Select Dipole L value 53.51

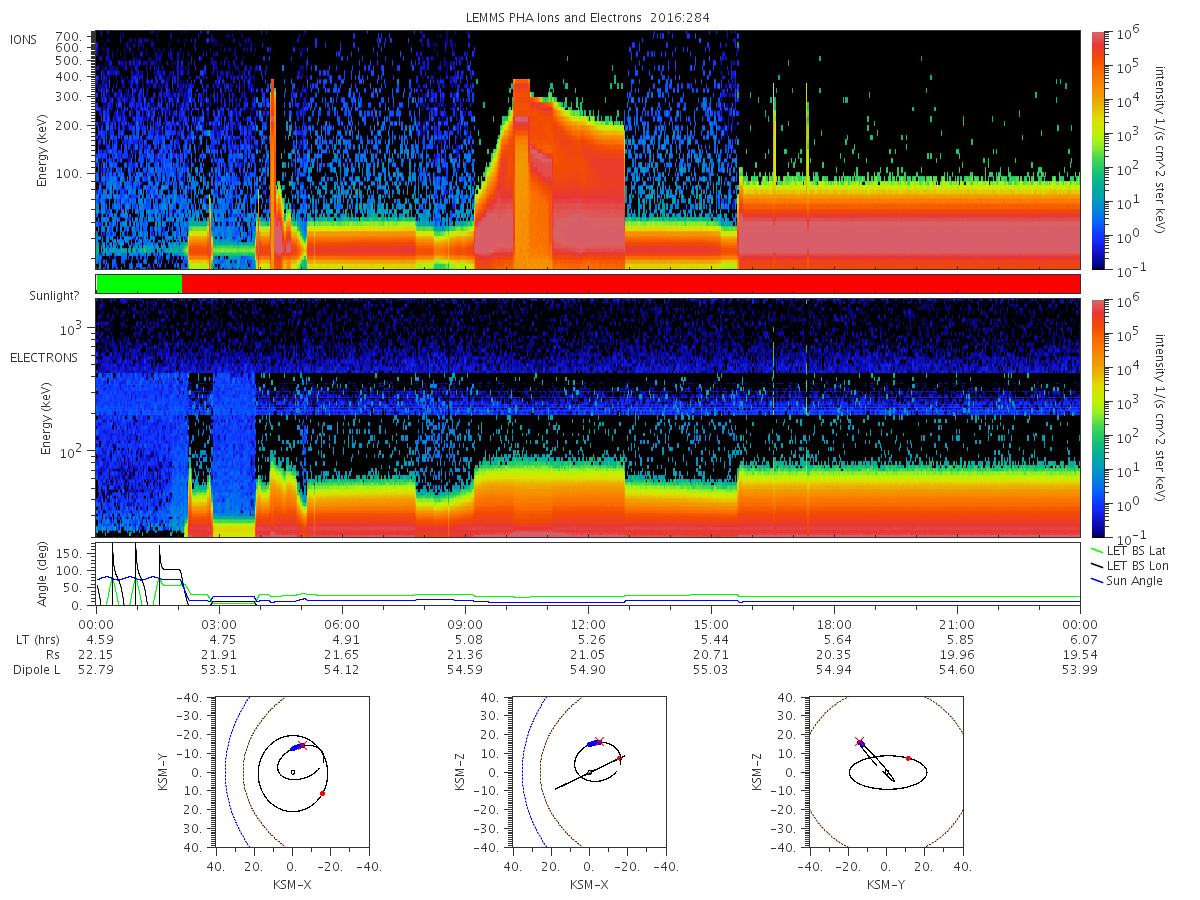click(x=219, y=670)
